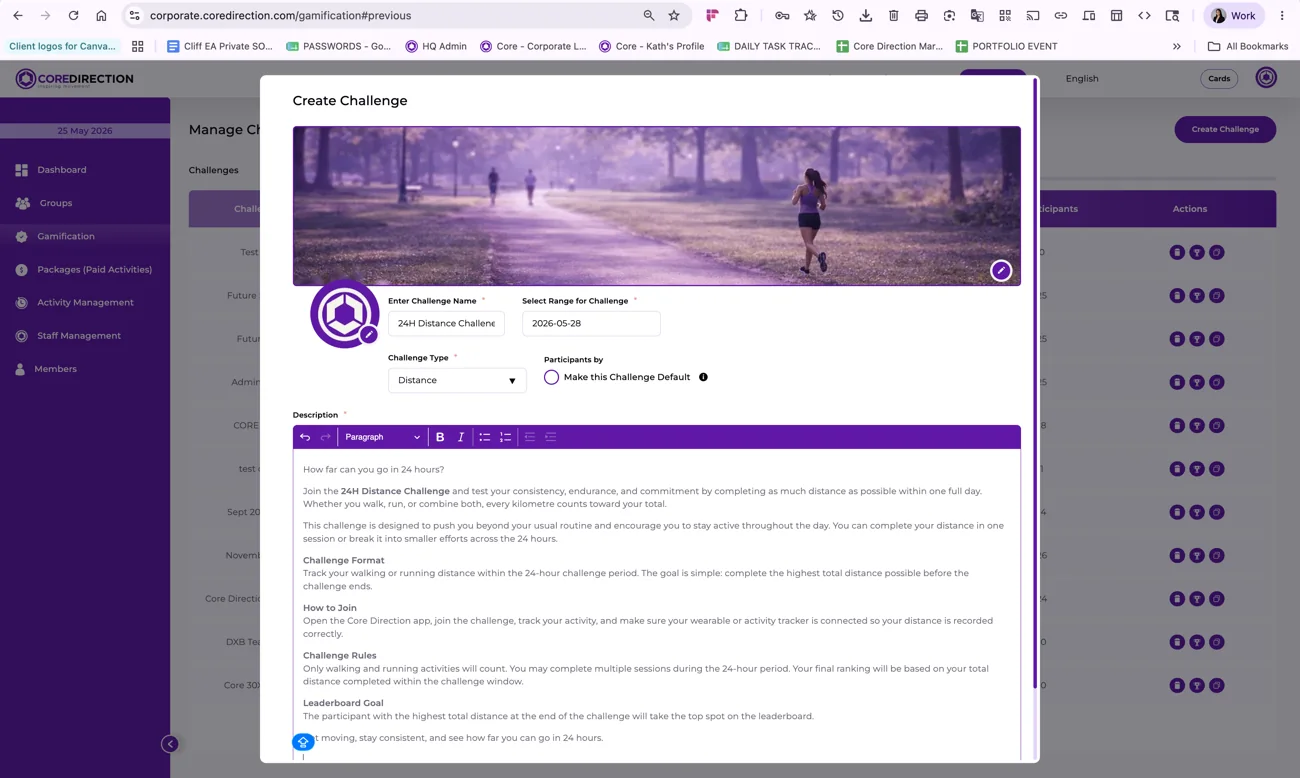Edit the challenge logo with pencil icon
Image resolution: width=1300 pixels, height=778 pixels.
pyautogui.click(x=369, y=335)
